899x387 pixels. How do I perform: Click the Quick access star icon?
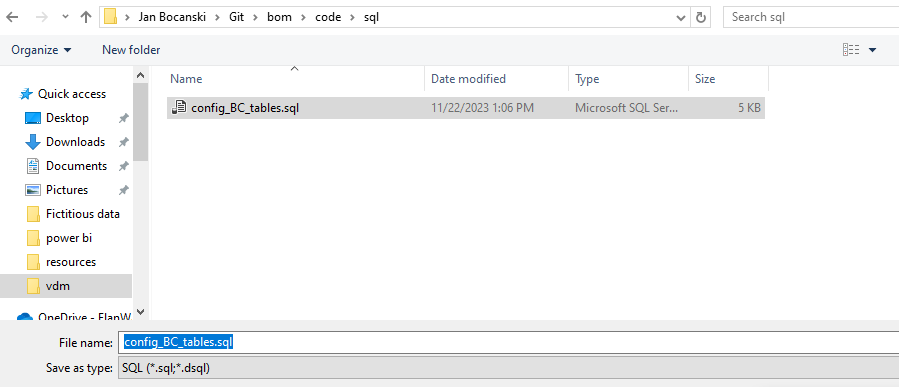click(26, 94)
